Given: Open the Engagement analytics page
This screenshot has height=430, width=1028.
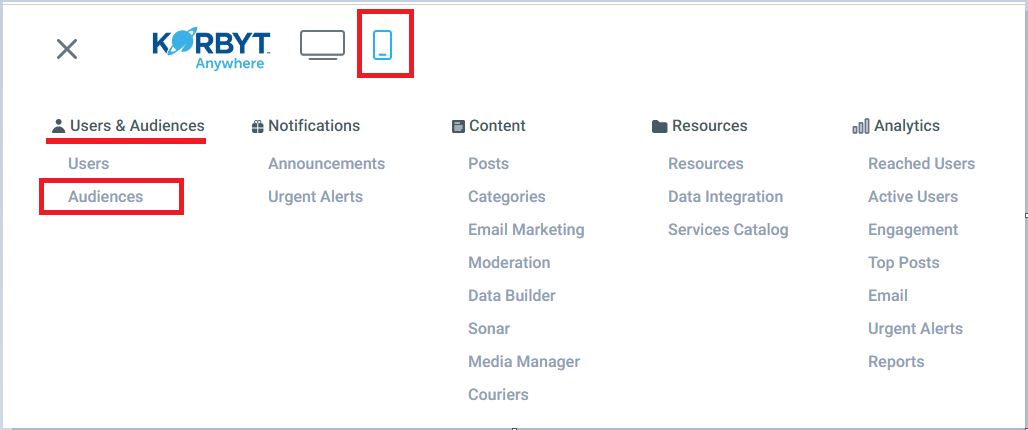Looking at the screenshot, I should 913,230.
